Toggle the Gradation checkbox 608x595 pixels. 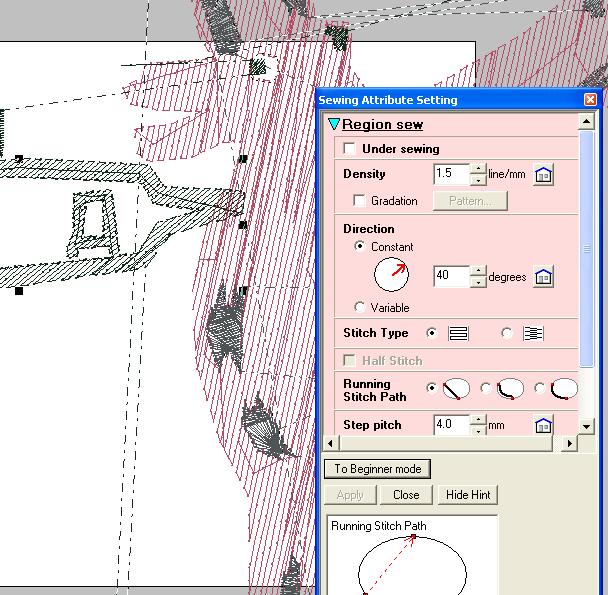tap(360, 201)
